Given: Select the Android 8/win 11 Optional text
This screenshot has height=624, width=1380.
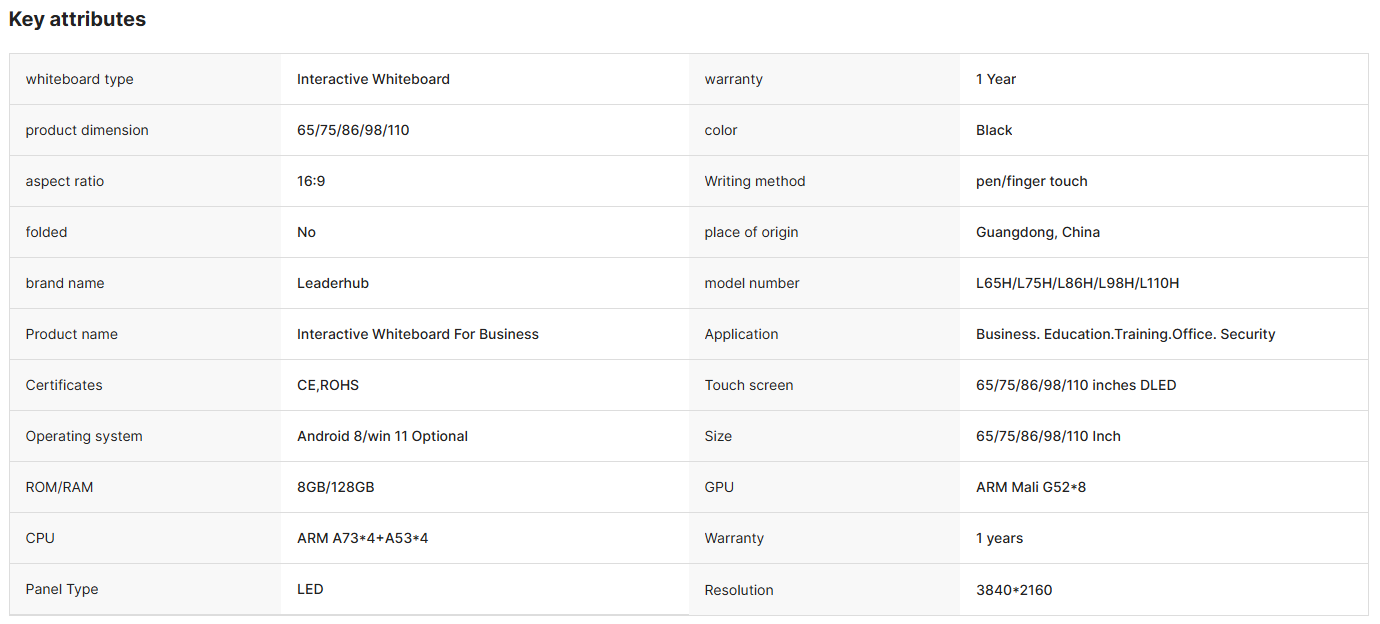Looking at the screenshot, I should point(382,436).
